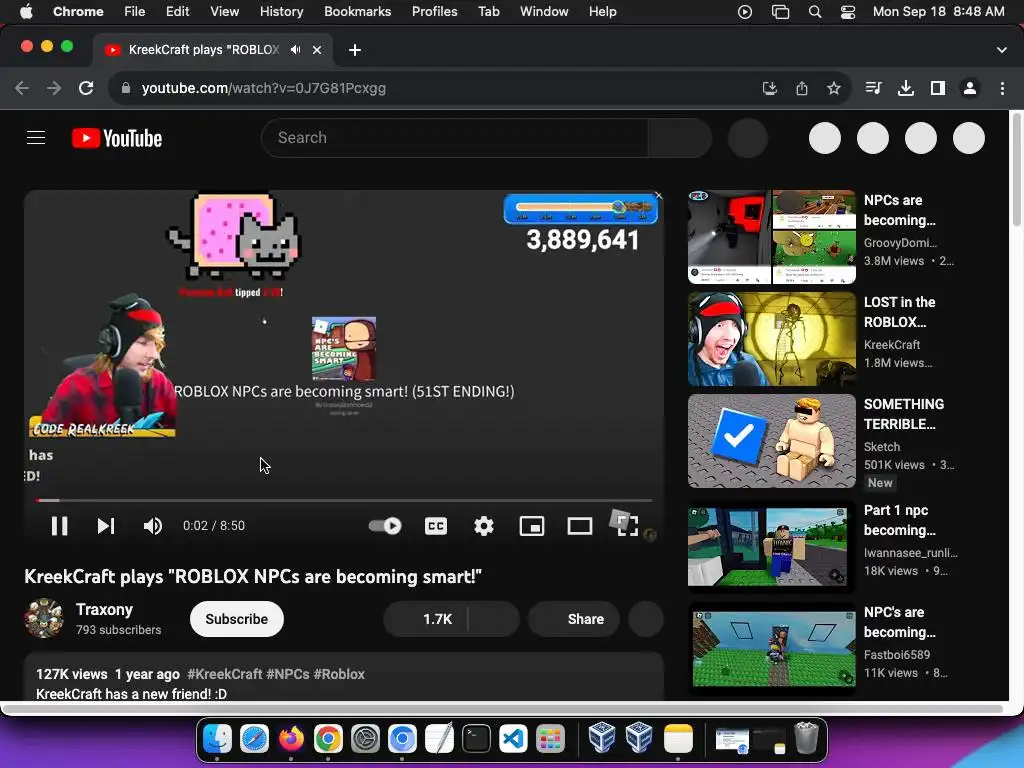Viewport: 1024px width, 768px height.
Task: Open the #Roblox hashtag
Action: click(339, 674)
